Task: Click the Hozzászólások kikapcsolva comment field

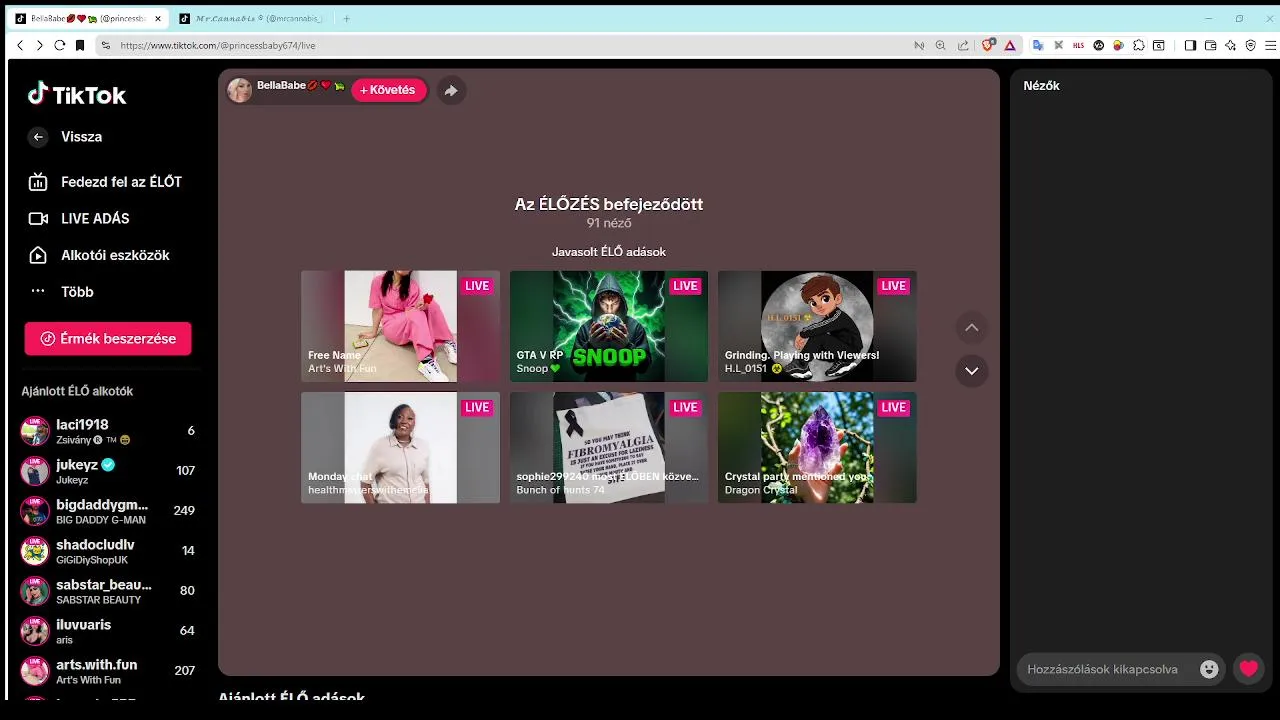Action: pos(1103,670)
